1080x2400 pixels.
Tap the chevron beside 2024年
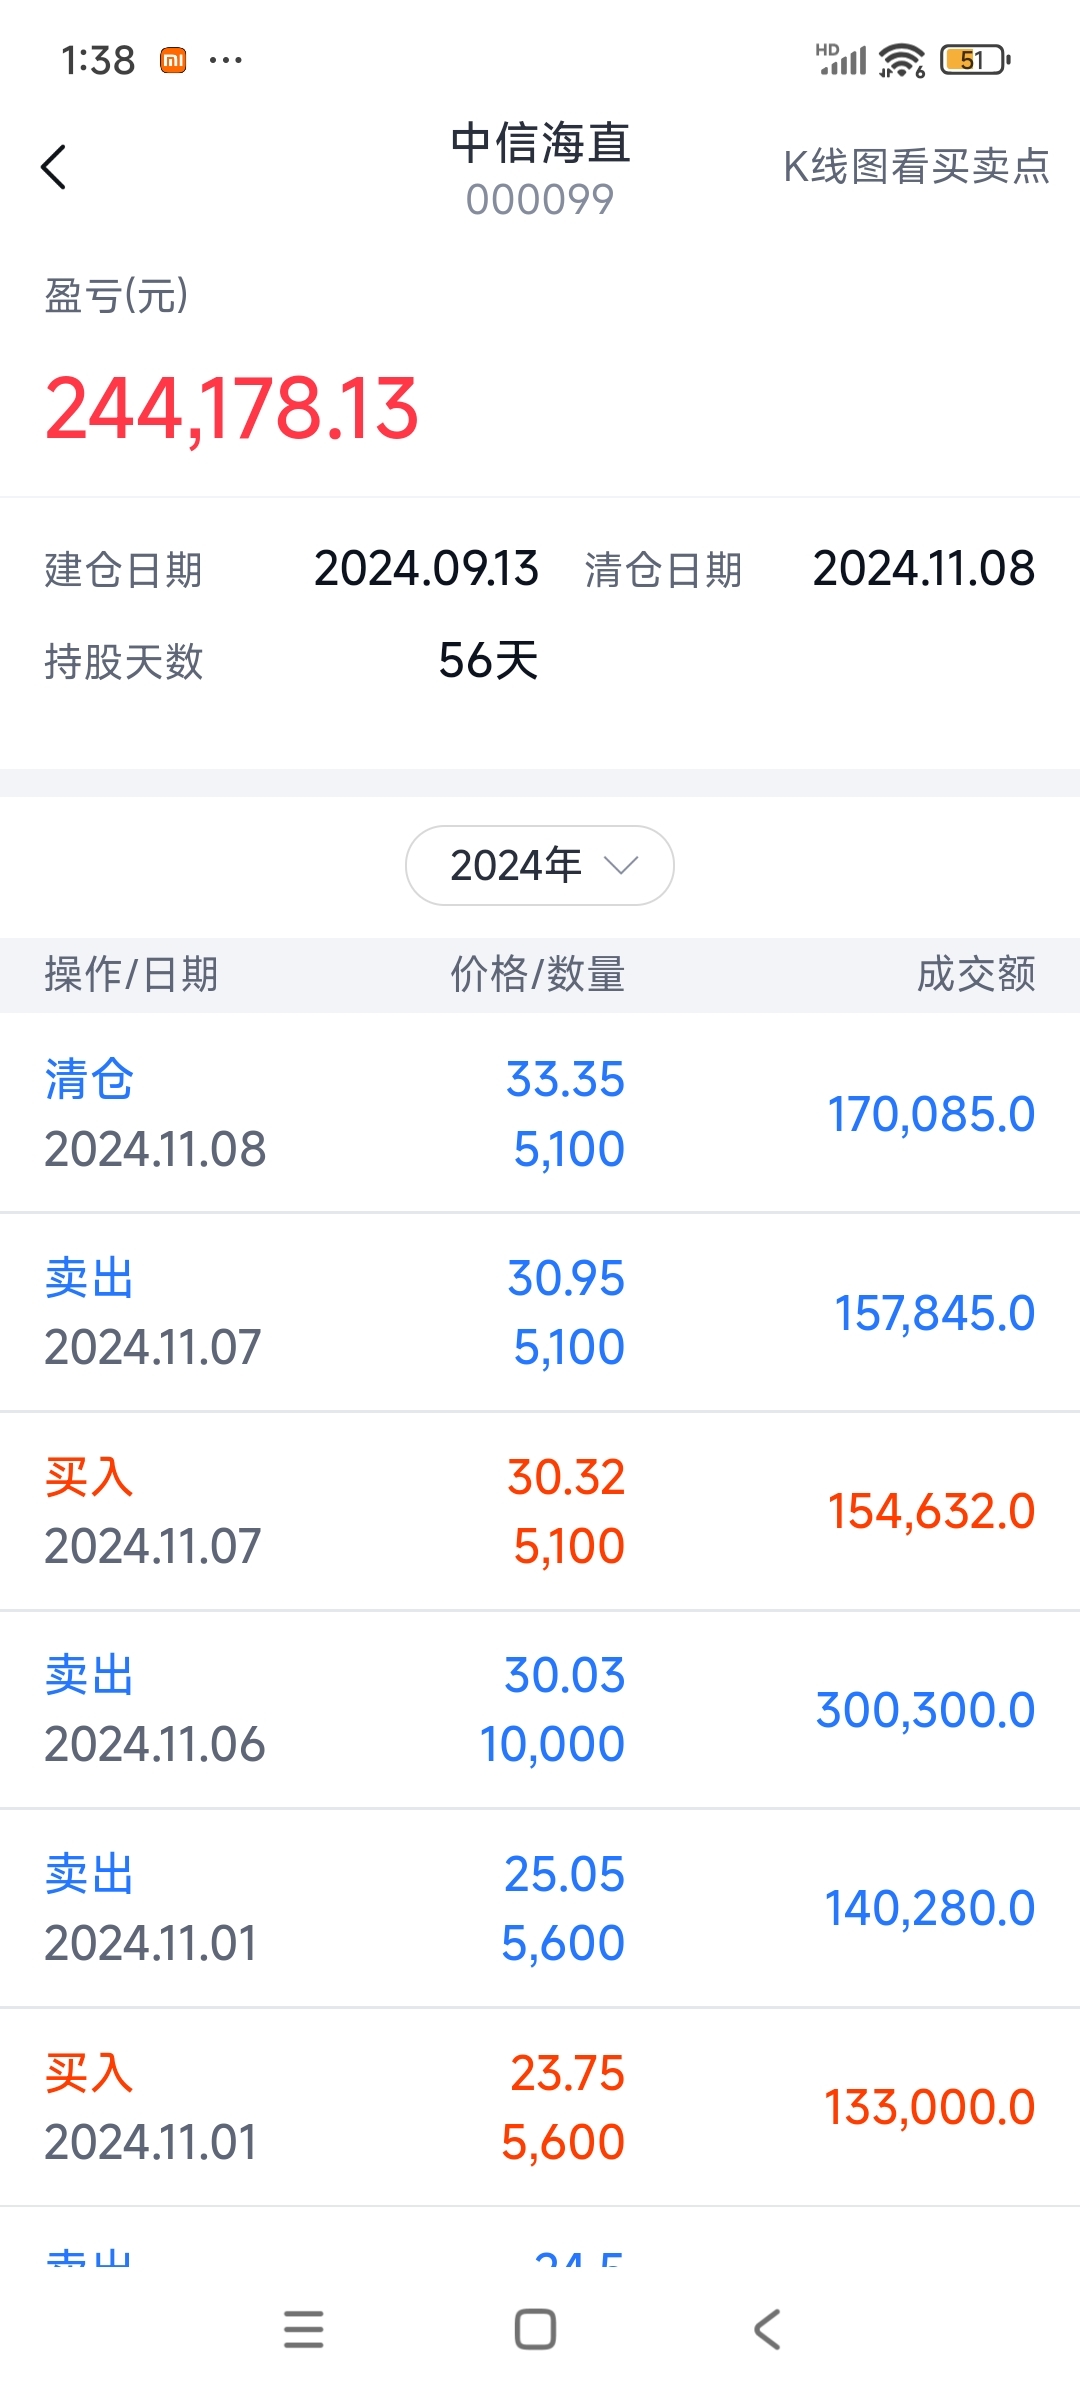pos(621,865)
